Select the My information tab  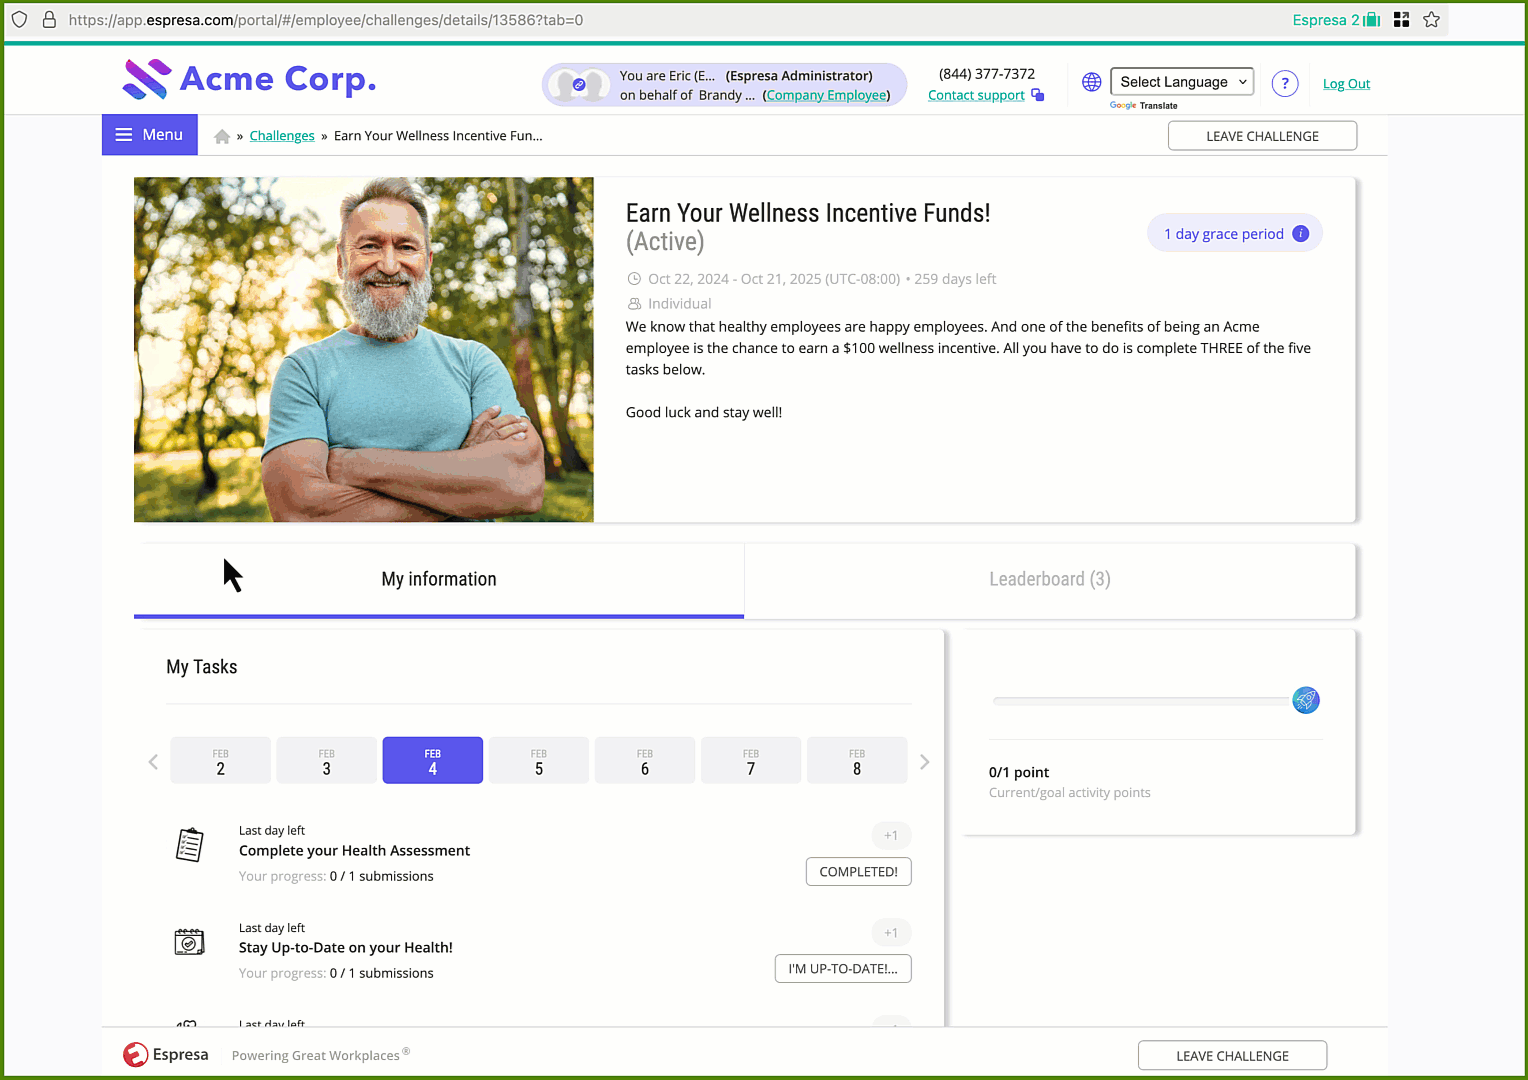(439, 580)
